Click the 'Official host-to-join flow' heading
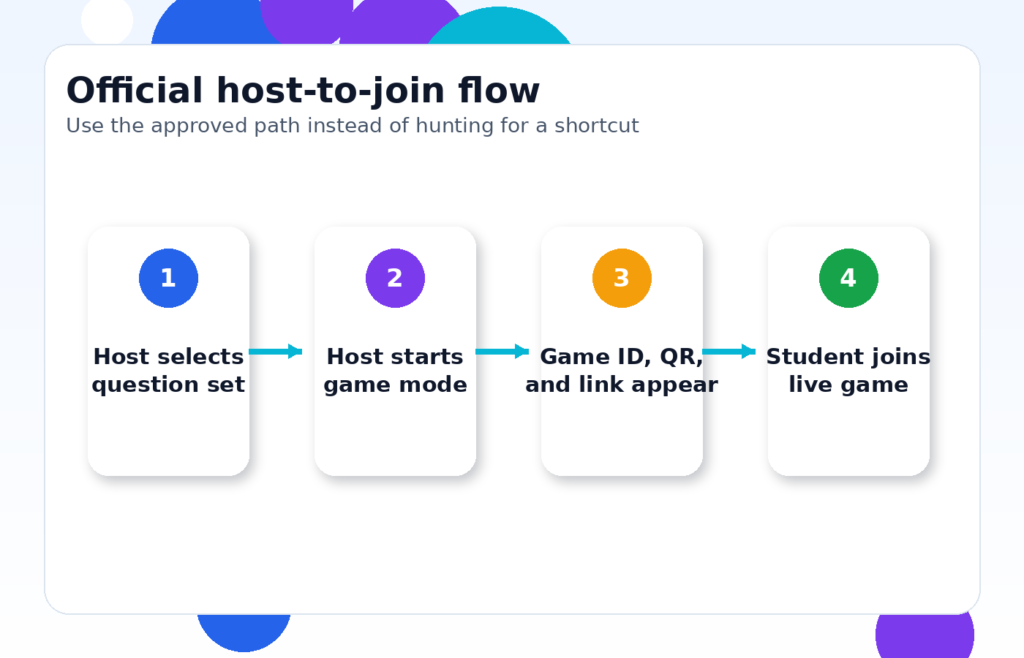The width and height of the screenshot is (1024, 658). 302,90
